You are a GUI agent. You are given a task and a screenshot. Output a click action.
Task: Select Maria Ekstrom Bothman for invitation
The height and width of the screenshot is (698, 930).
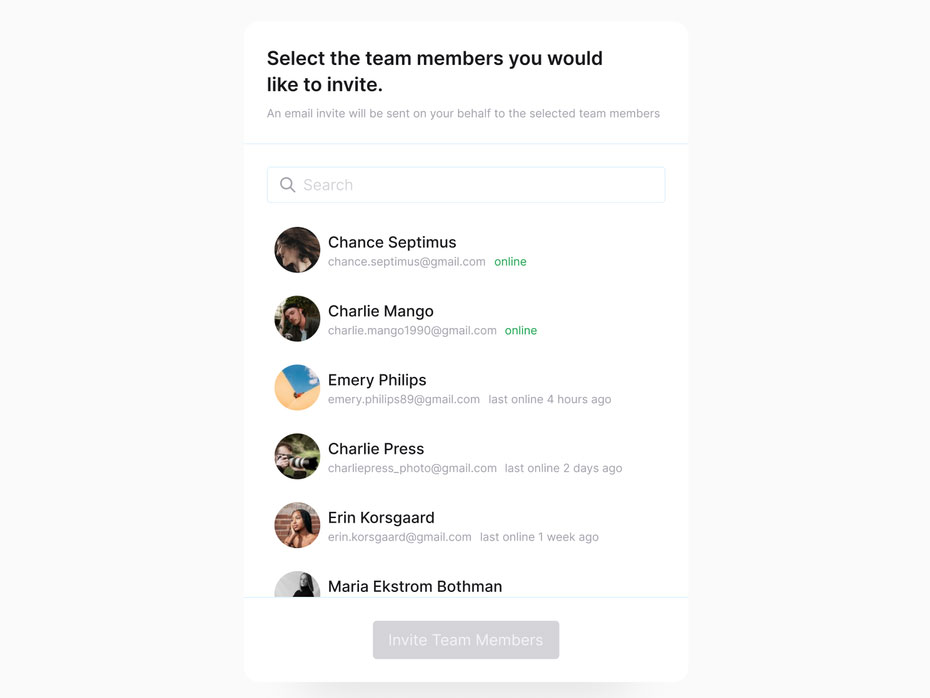(415, 586)
